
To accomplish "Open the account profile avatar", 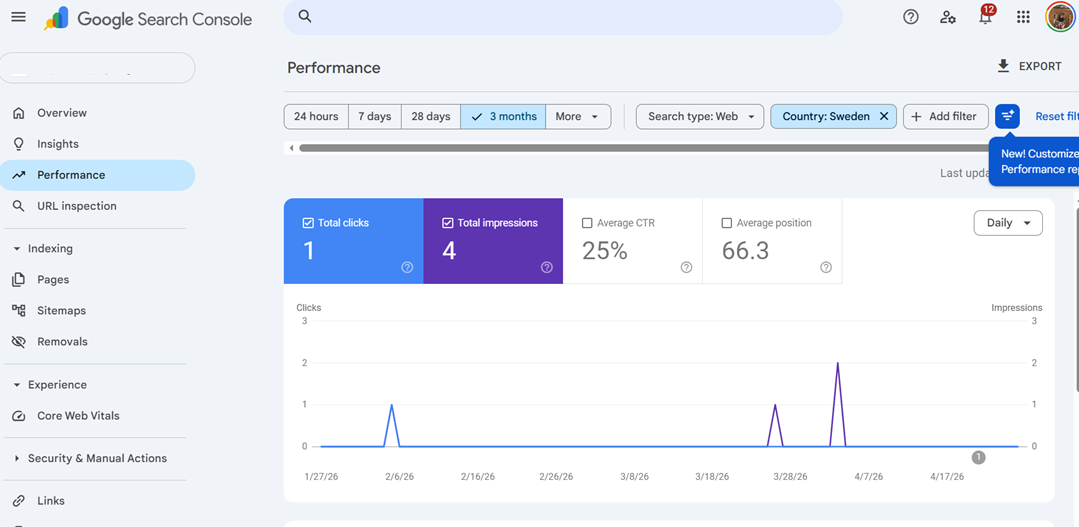I will coord(1061,17).
